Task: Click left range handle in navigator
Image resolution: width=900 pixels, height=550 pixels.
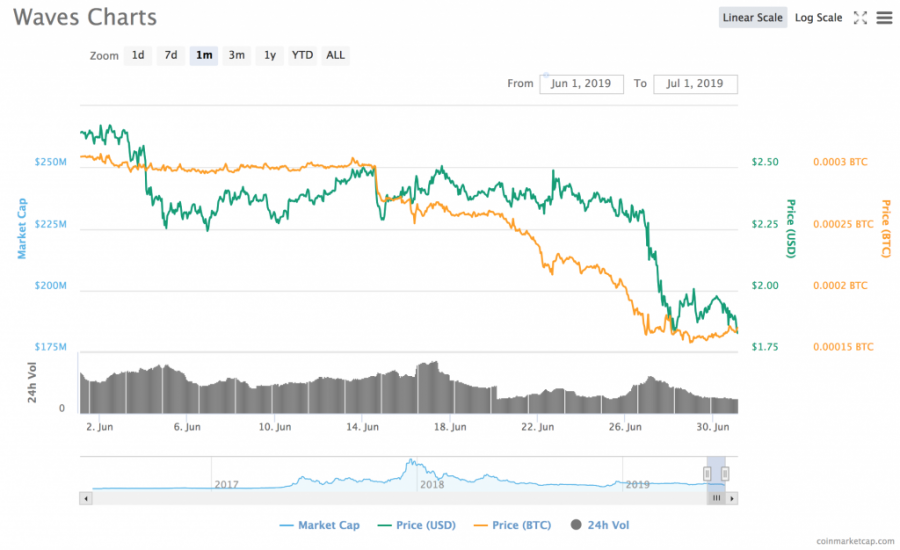Action: tap(707, 474)
